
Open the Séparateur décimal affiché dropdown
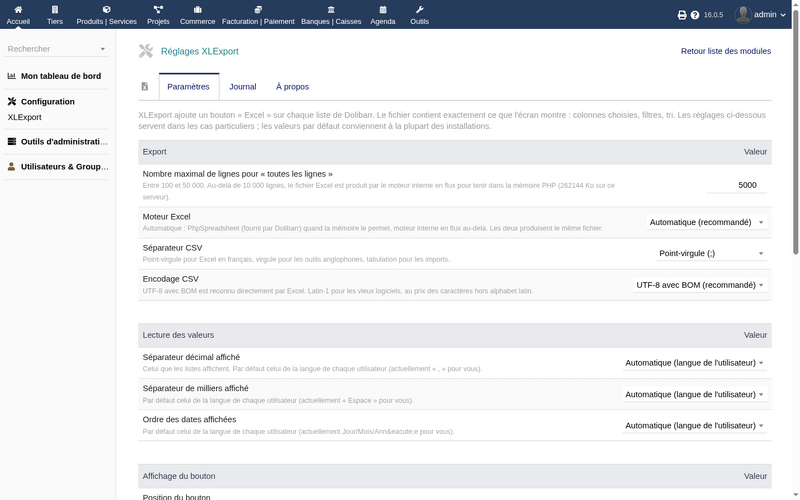pyautogui.click(x=694, y=363)
